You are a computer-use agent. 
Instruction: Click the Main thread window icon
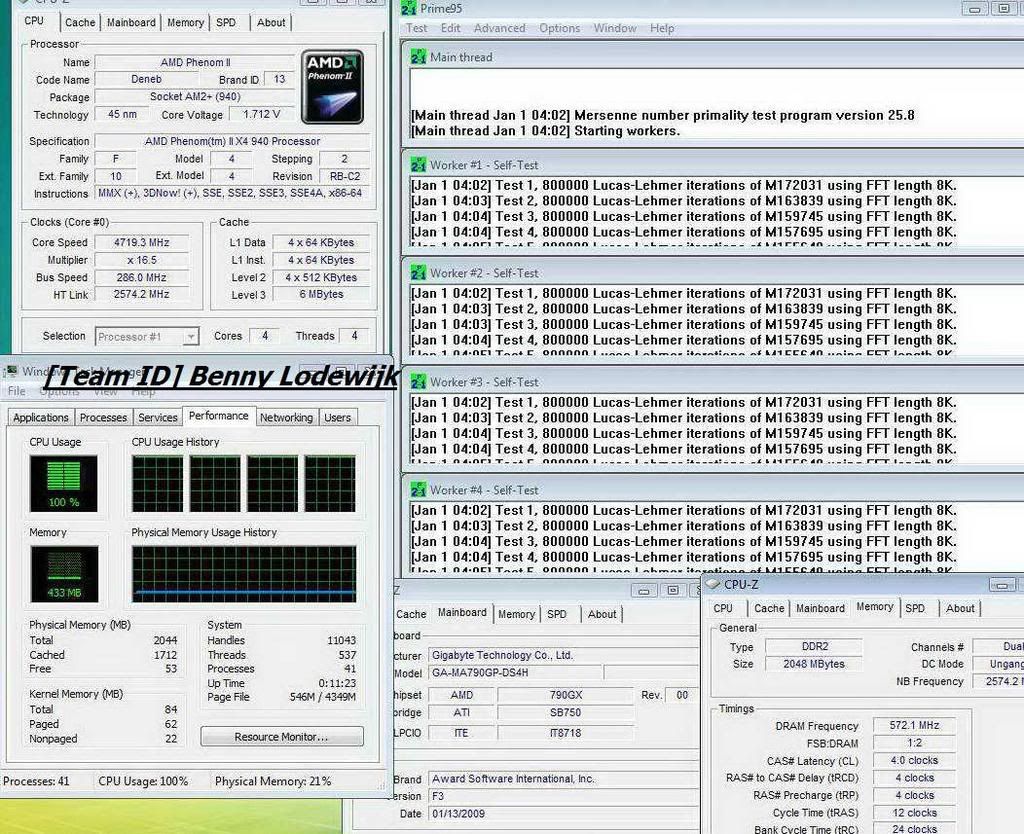point(418,57)
